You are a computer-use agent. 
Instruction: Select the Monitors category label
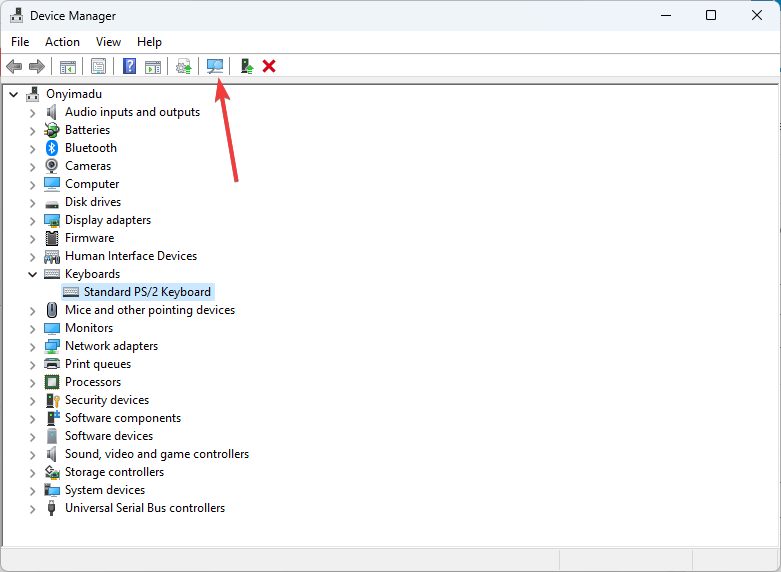(x=89, y=328)
